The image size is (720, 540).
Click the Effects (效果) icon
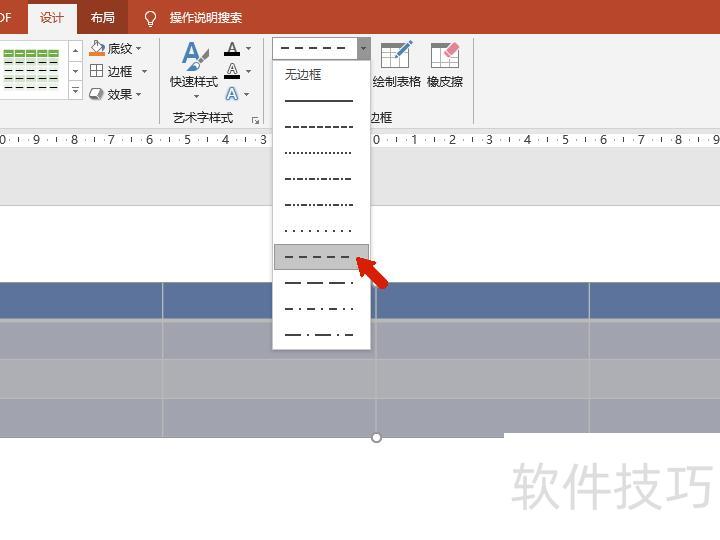[x=96, y=94]
